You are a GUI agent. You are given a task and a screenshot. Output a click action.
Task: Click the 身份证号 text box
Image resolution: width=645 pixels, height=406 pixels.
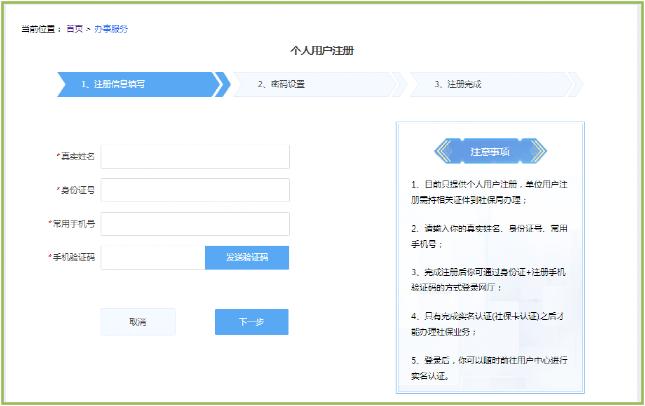coord(195,190)
